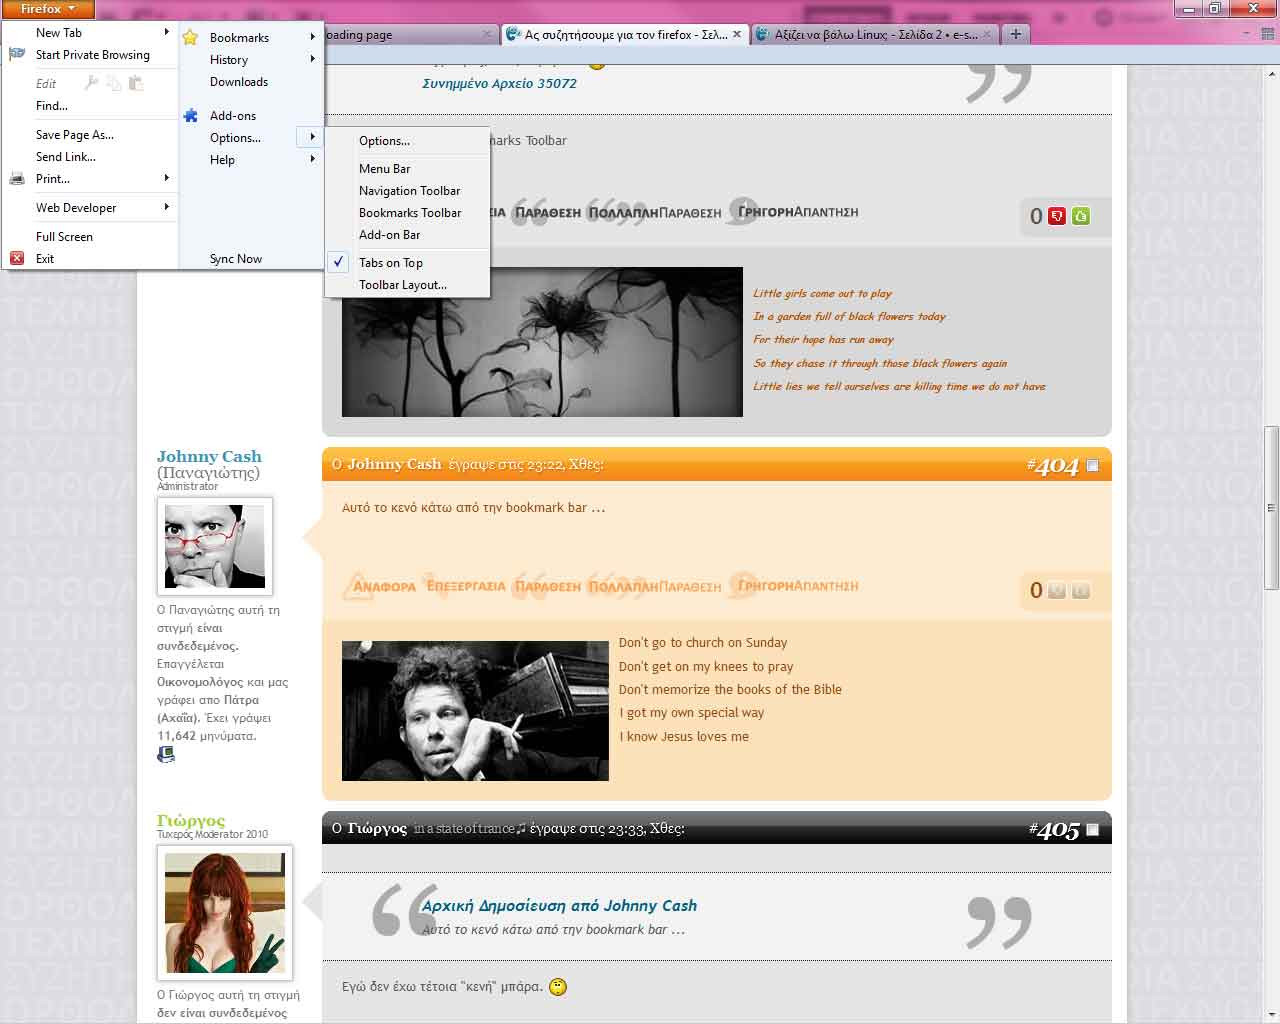
Task: Click the Γιώργος red-haired avatar thumbnail
Action: [225, 913]
